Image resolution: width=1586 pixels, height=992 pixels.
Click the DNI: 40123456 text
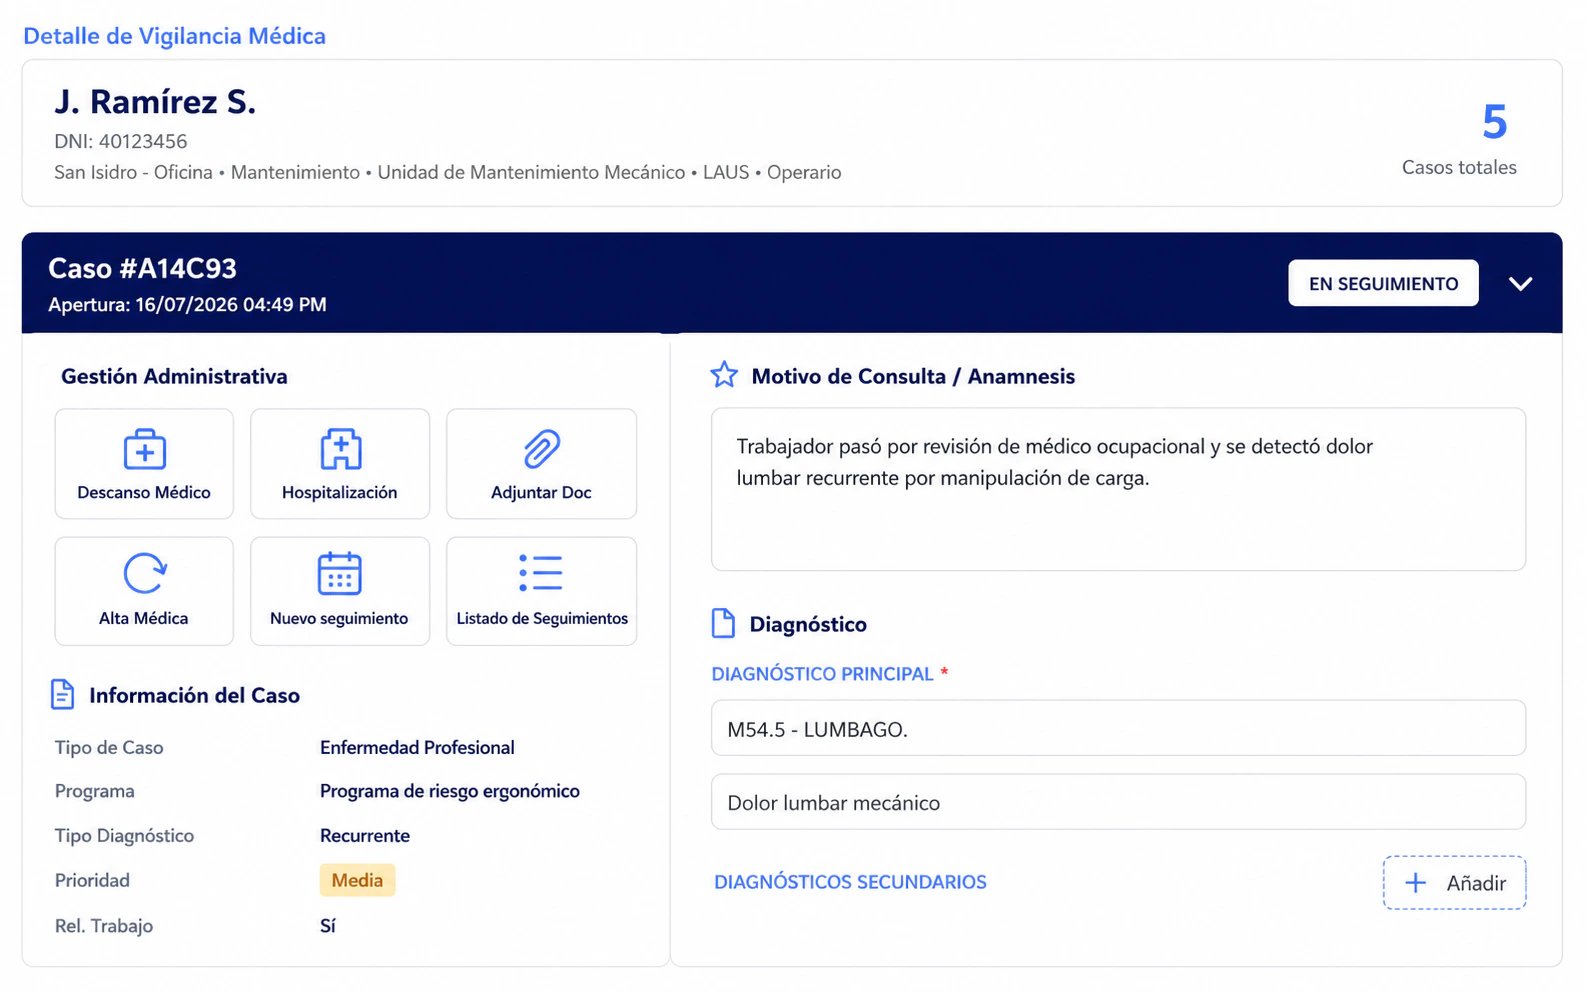coord(121,141)
